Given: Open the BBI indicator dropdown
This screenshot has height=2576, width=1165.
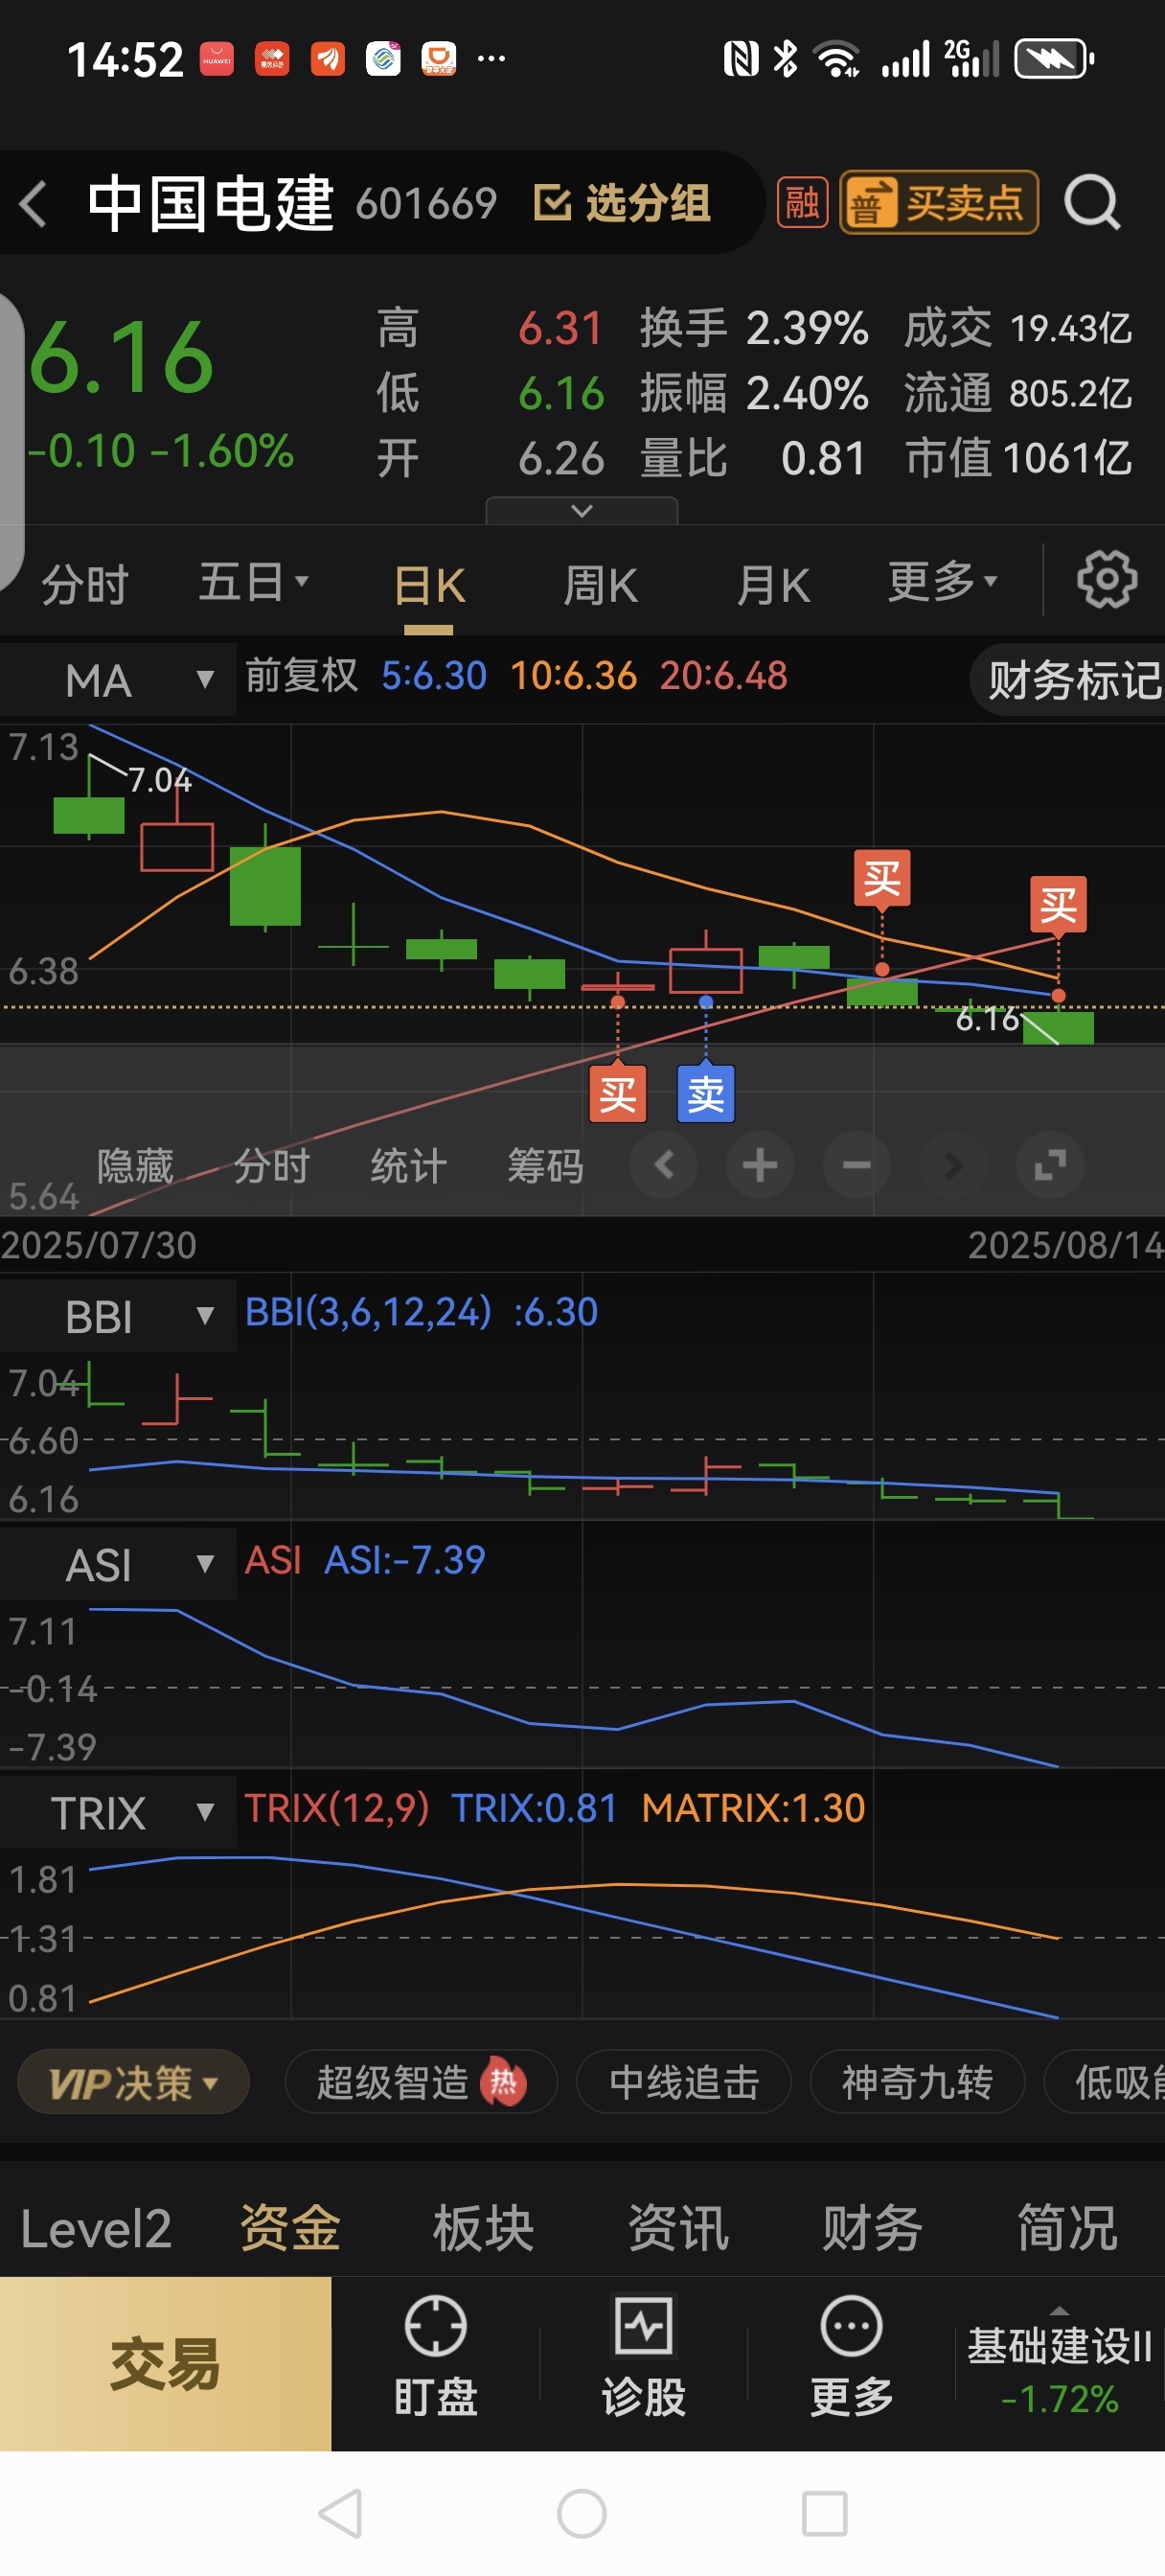Looking at the screenshot, I should [x=118, y=1316].
